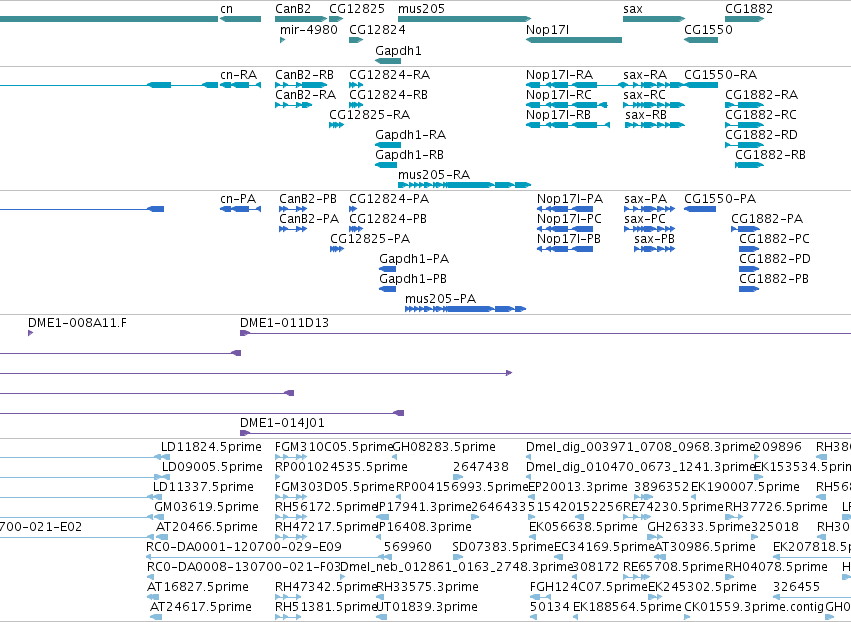Viewport: 851px width, 622px height.
Task: Select the CG12824 gene label
Action: coord(377,30)
